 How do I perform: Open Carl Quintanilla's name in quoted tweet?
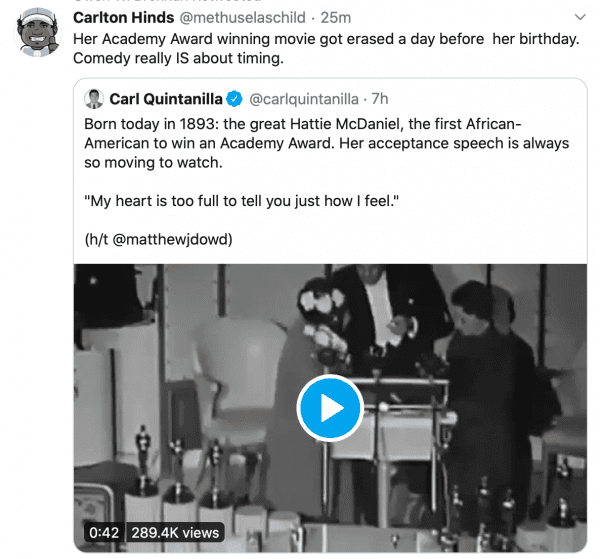point(165,98)
